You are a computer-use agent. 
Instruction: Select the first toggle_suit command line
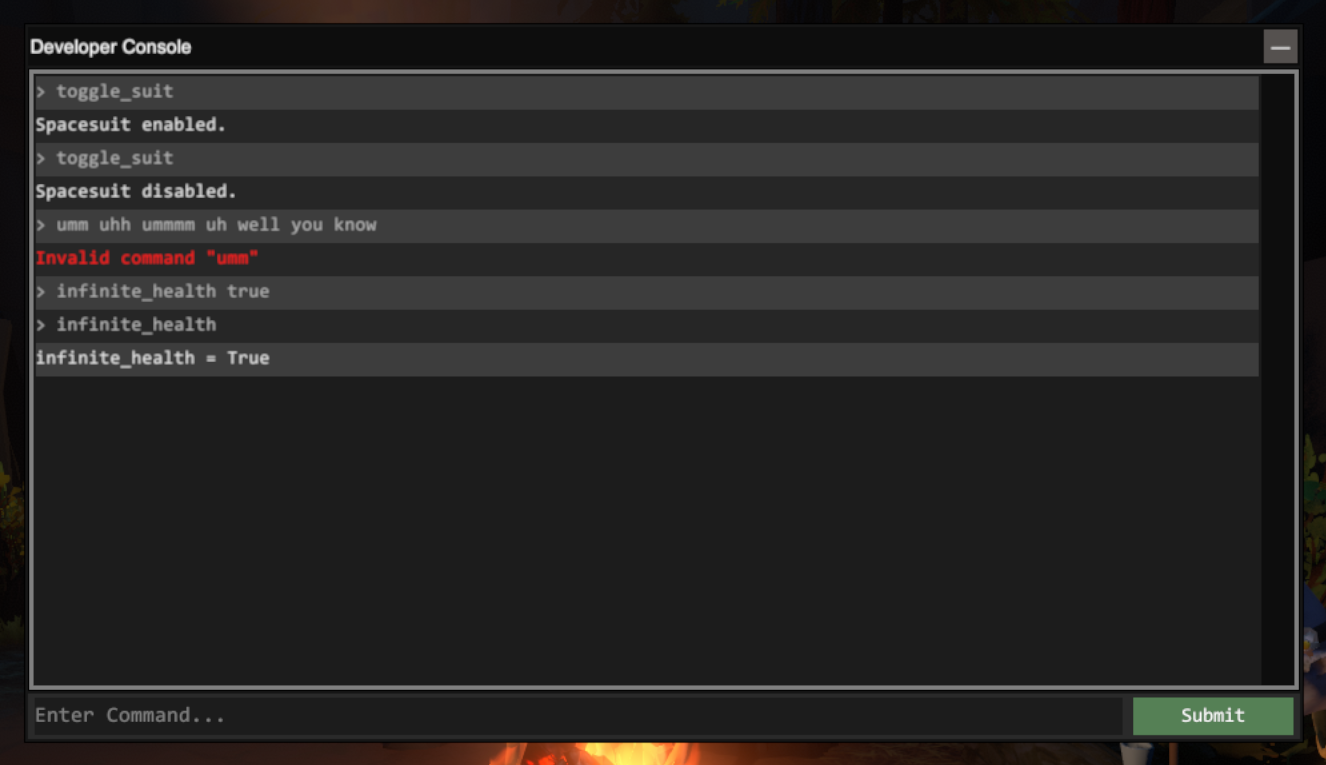point(646,92)
